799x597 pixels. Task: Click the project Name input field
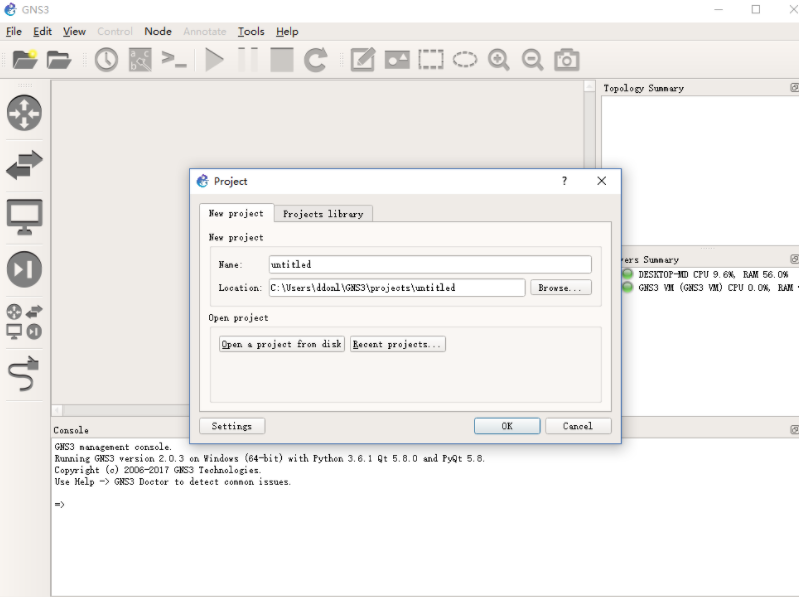(x=430, y=264)
